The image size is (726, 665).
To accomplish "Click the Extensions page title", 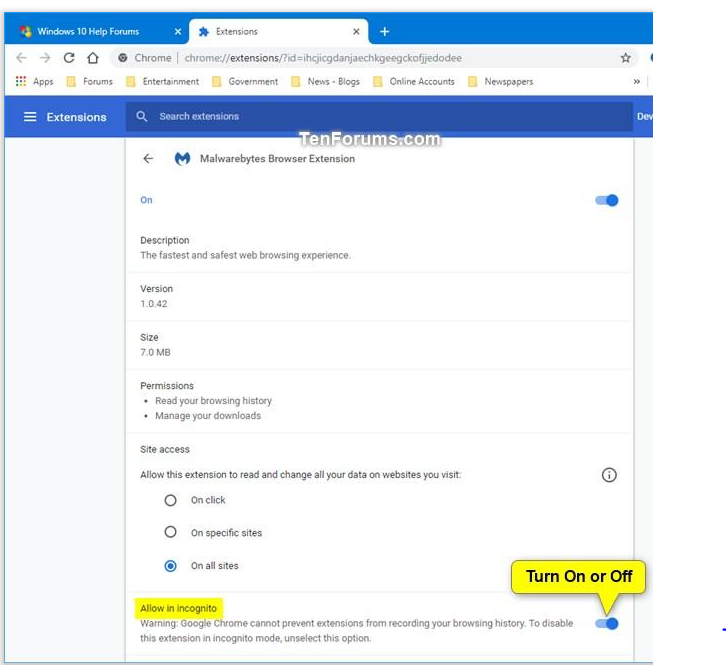I will [x=76, y=117].
